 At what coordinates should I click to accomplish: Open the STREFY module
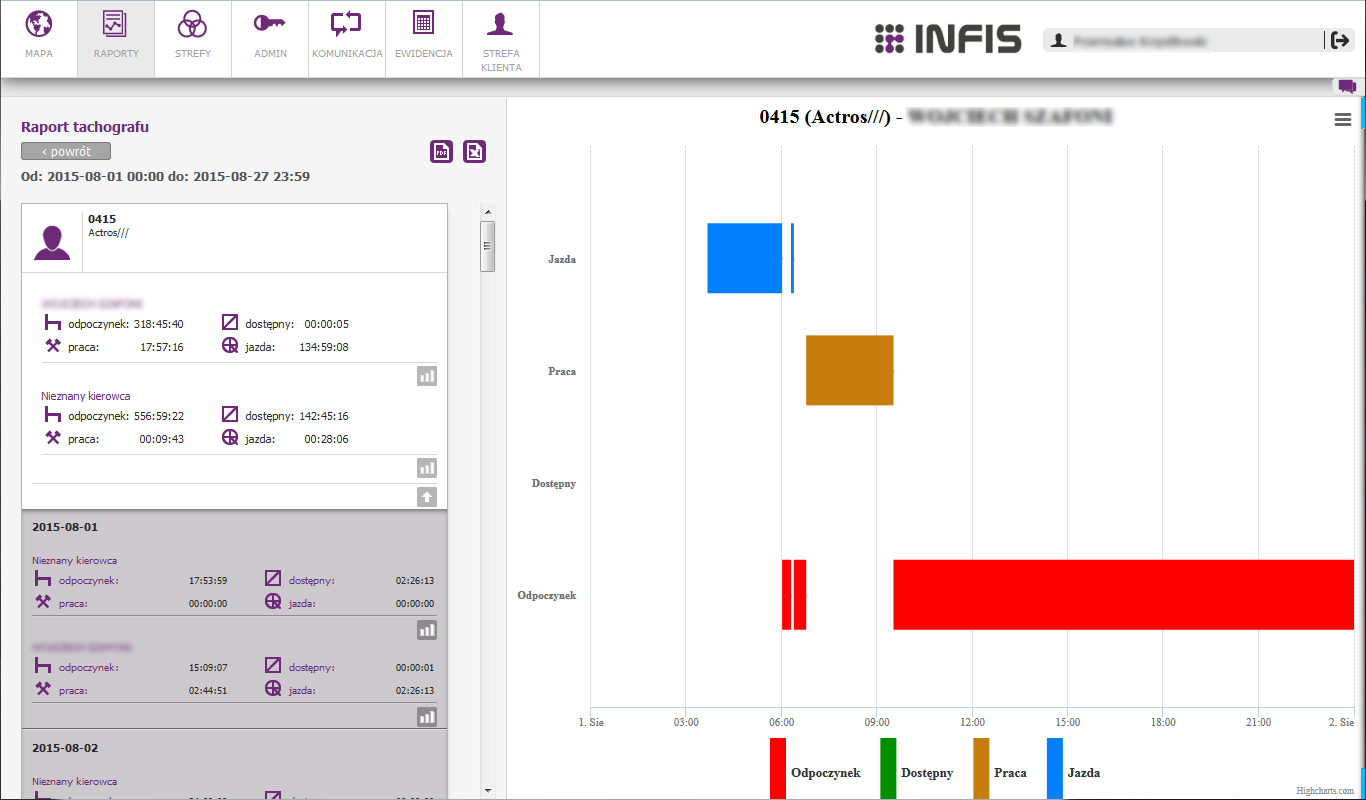pos(193,38)
